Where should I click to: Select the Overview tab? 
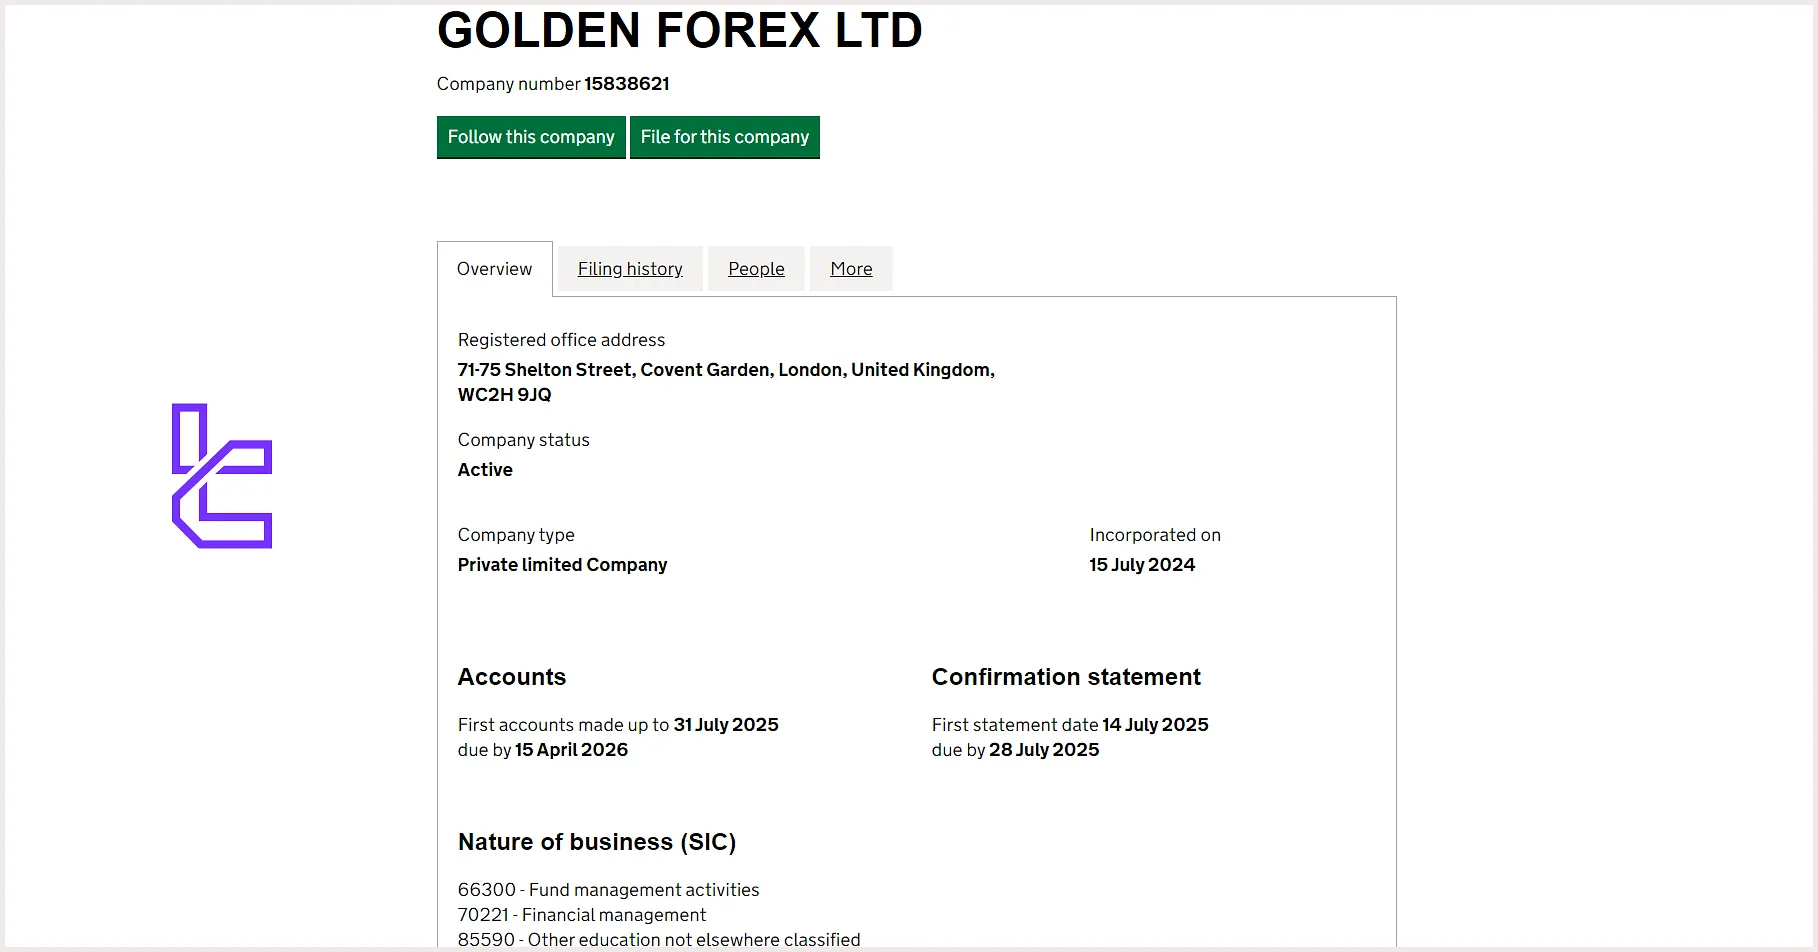point(494,269)
